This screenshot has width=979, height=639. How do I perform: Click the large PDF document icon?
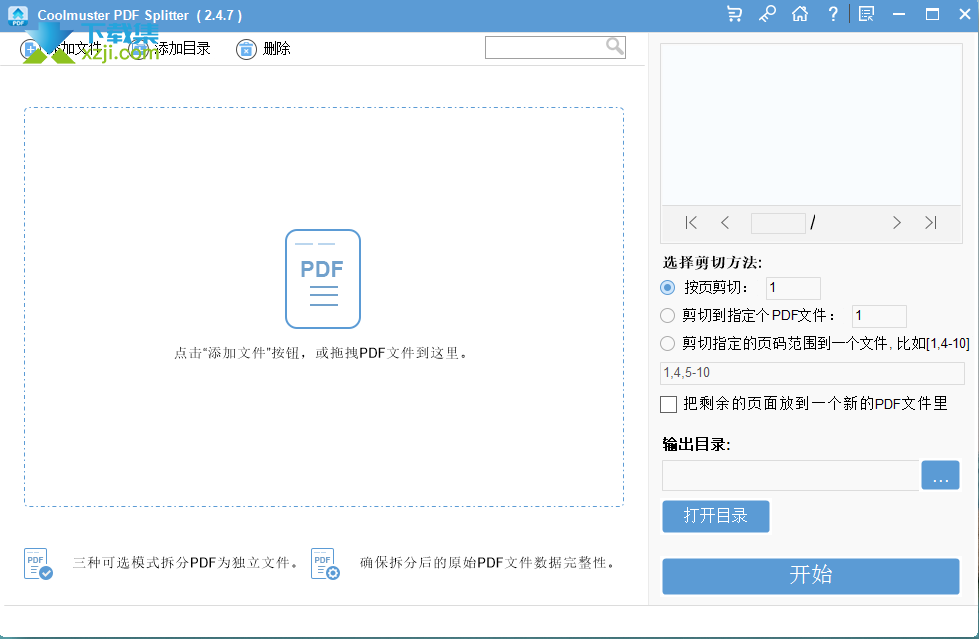323,279
